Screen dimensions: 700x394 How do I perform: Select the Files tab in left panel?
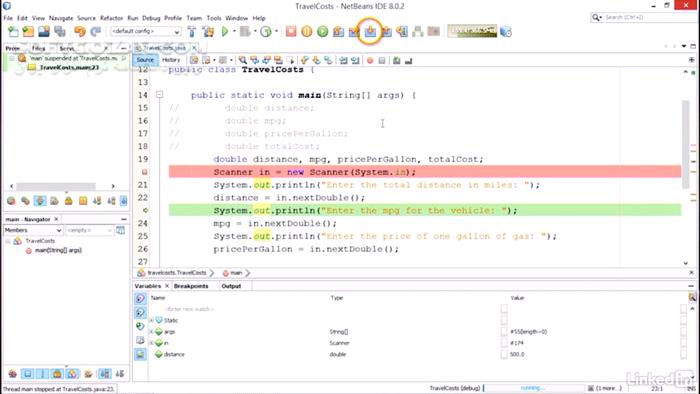pyautogui.click(x=38, y=48)
